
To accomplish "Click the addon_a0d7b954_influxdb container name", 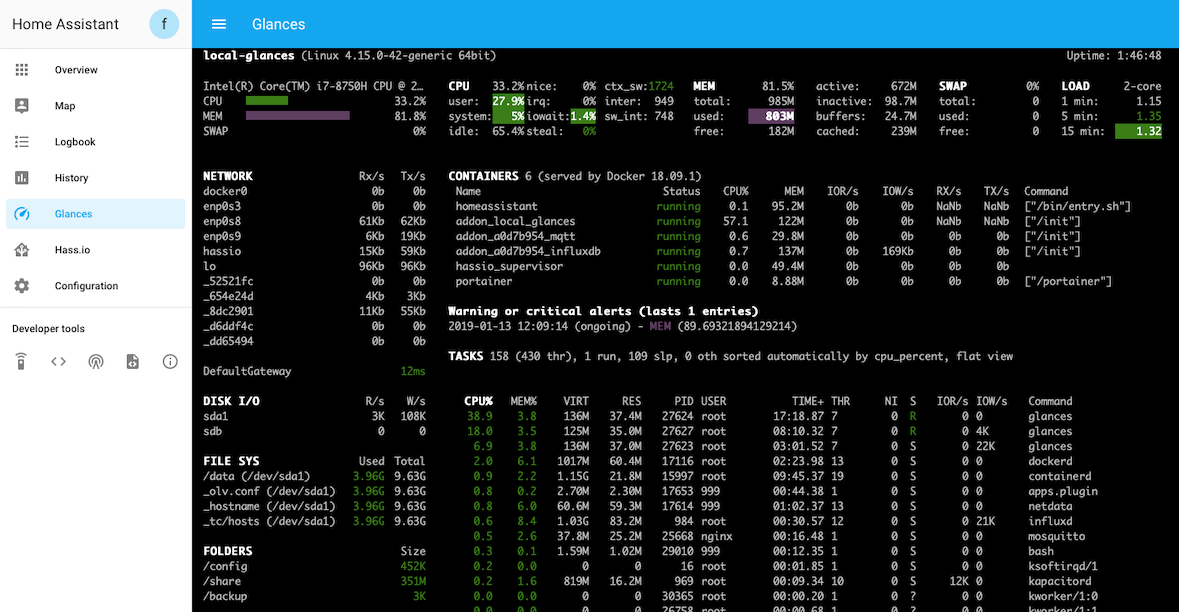I will click(x=528, y=251).
